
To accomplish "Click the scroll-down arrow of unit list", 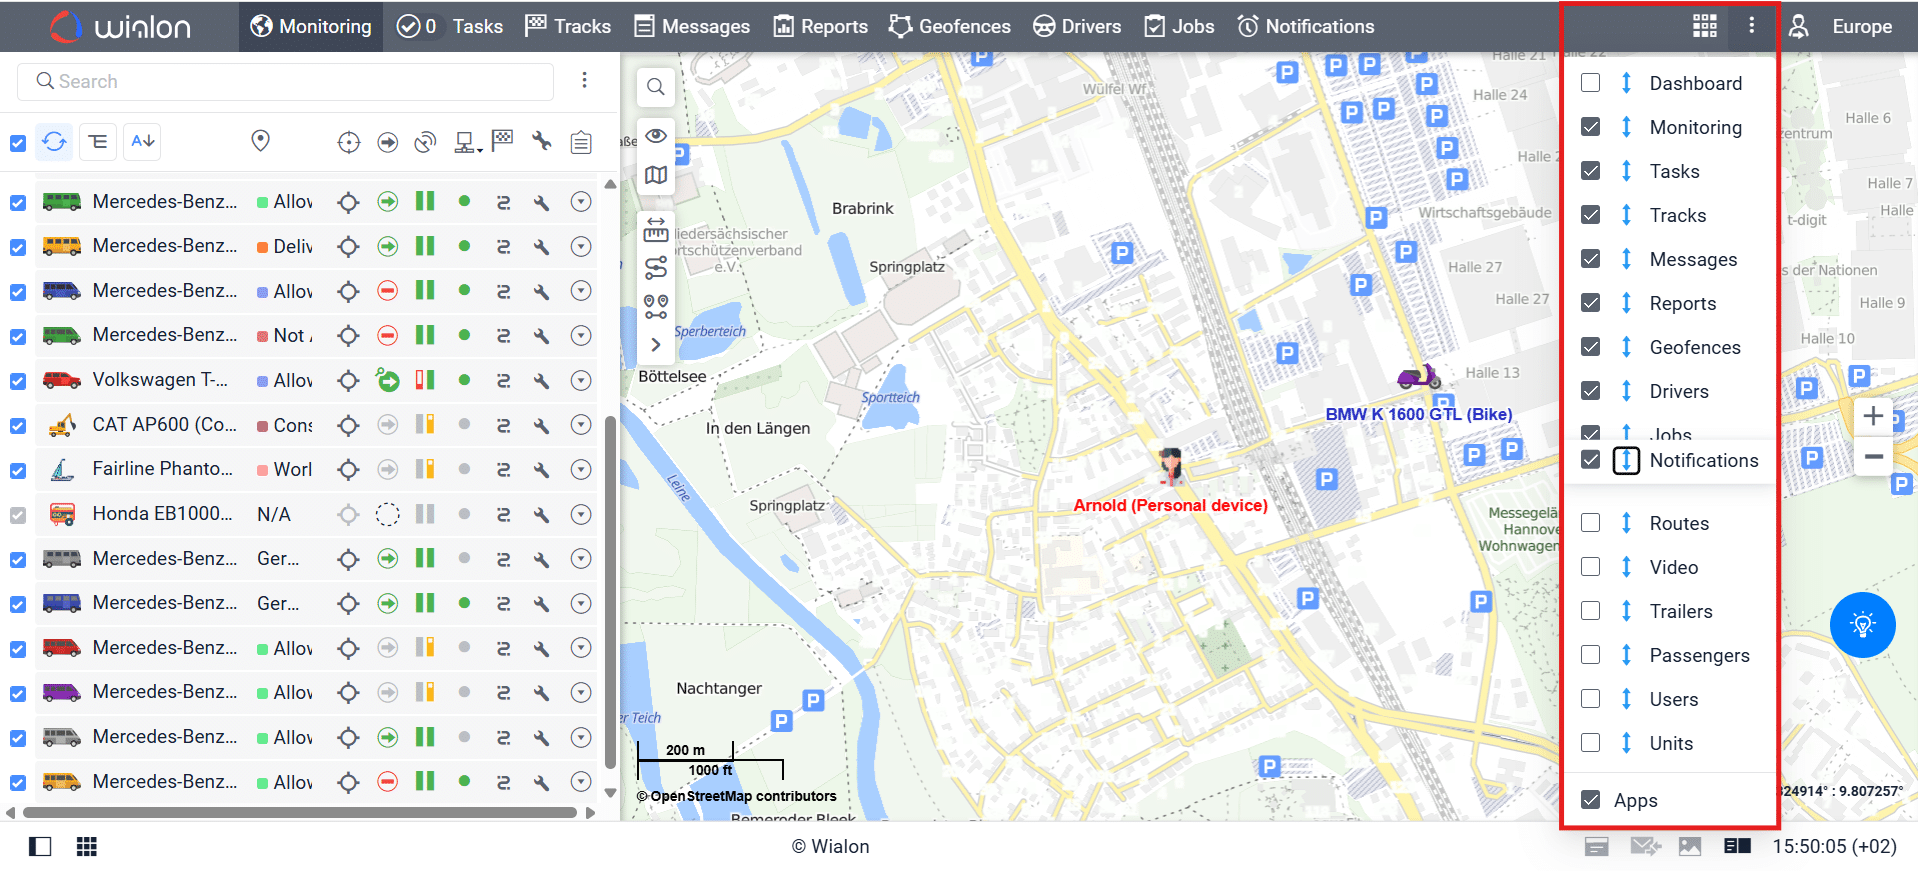I will pyautogui.click(x=610, y=793).
